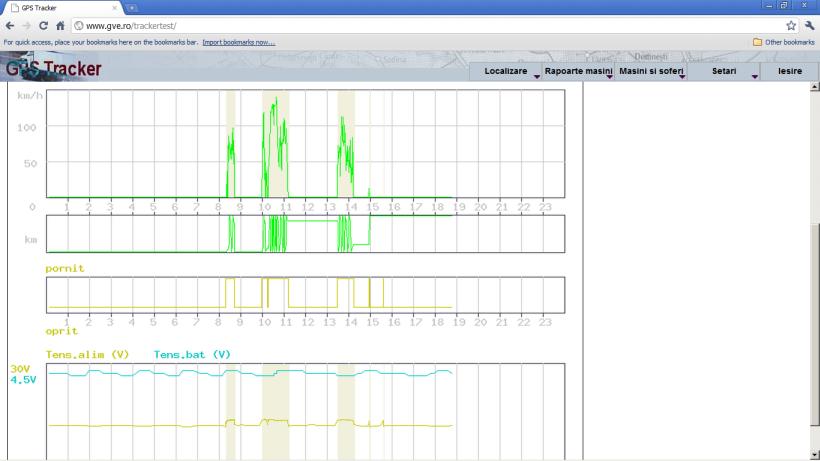Click the browser forward arrow
Image resolution: width=820 pixels, height=461 pixels.
27,25
